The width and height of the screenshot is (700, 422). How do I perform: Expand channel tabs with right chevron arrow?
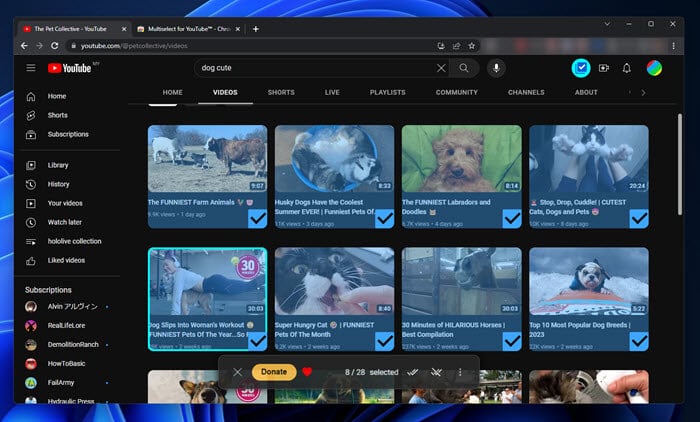point(643,93)
